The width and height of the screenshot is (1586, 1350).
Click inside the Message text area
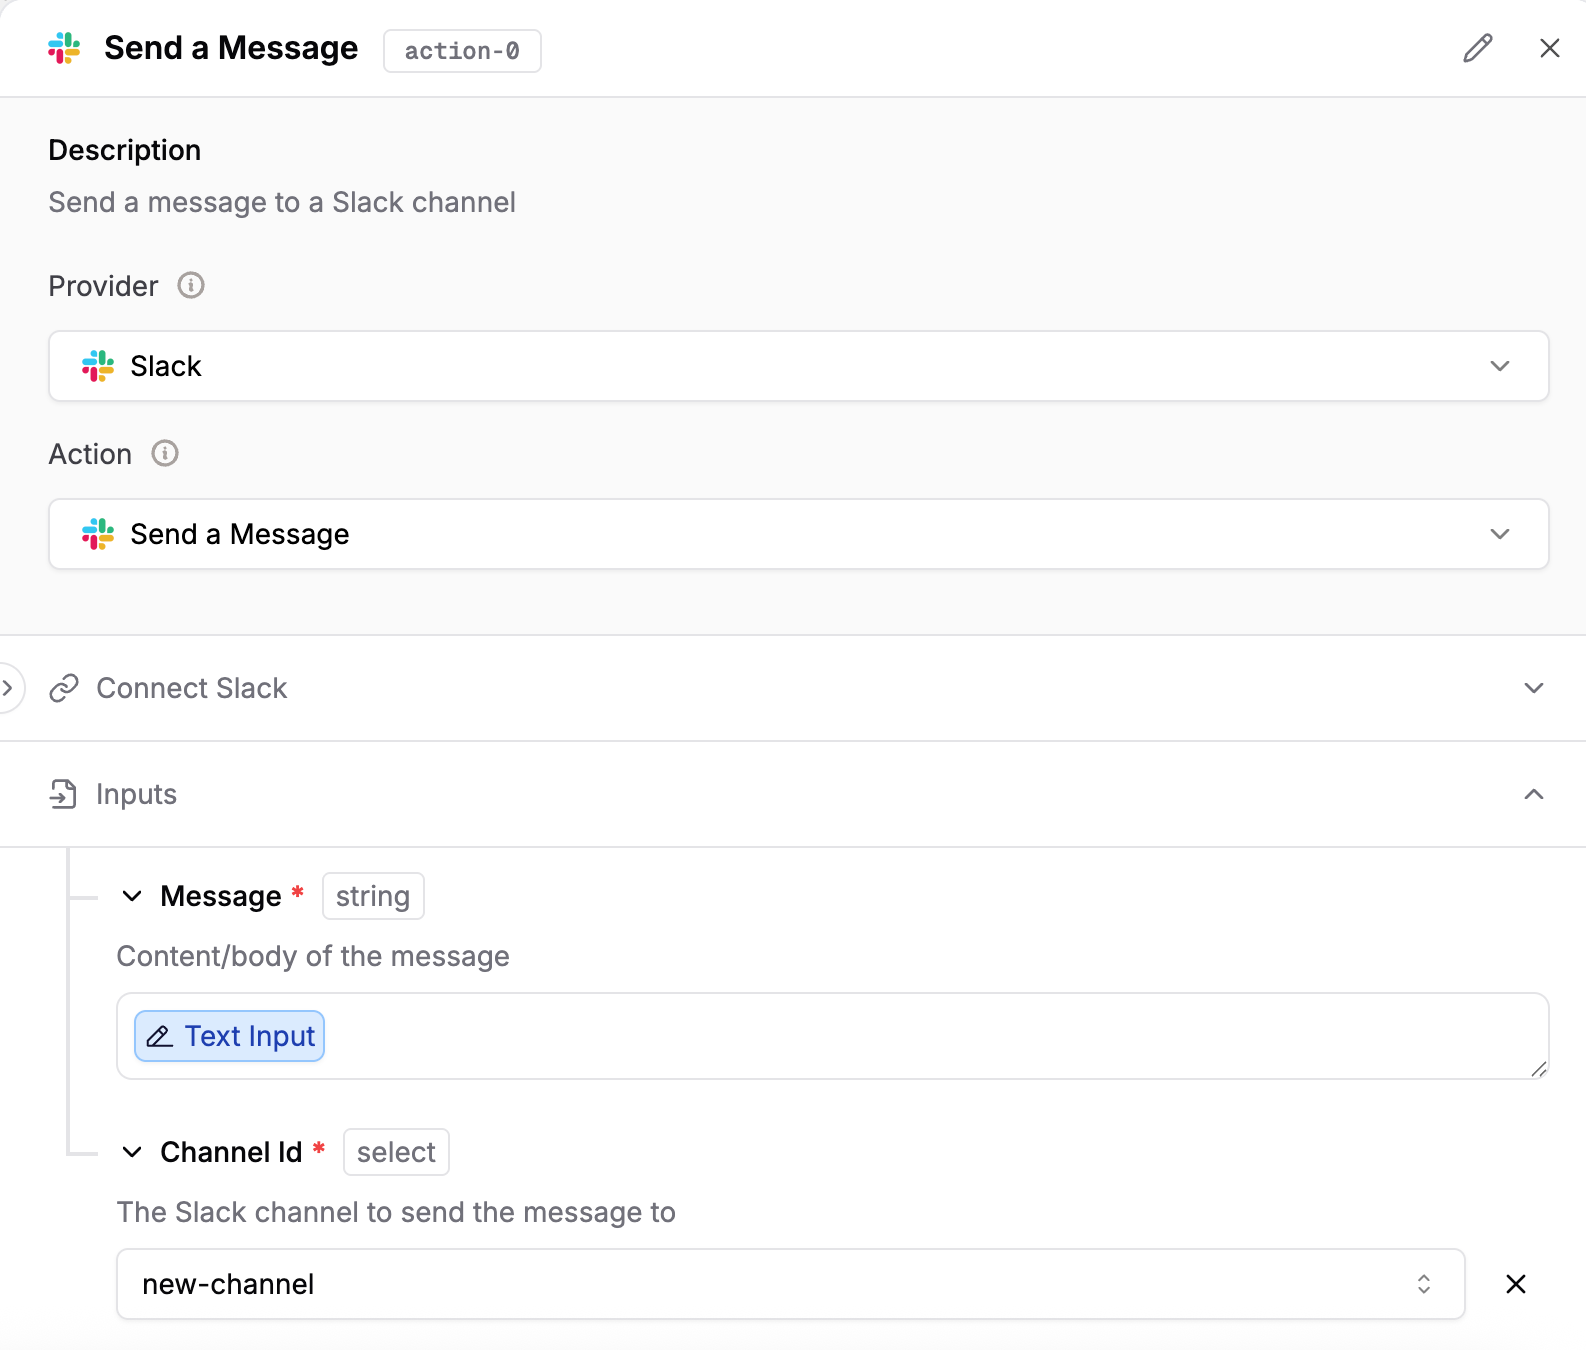(x=900, y=1036)
